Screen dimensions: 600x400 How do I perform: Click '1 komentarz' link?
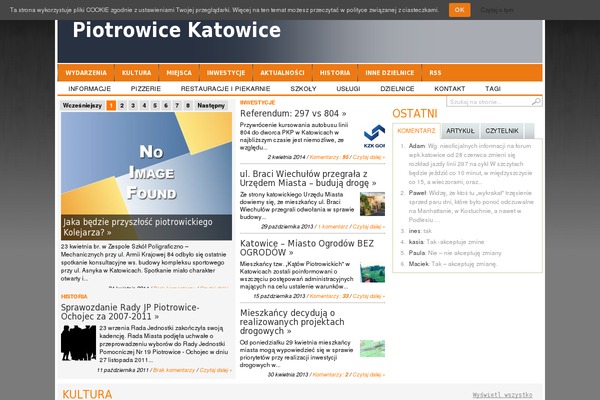pos(333,227)
